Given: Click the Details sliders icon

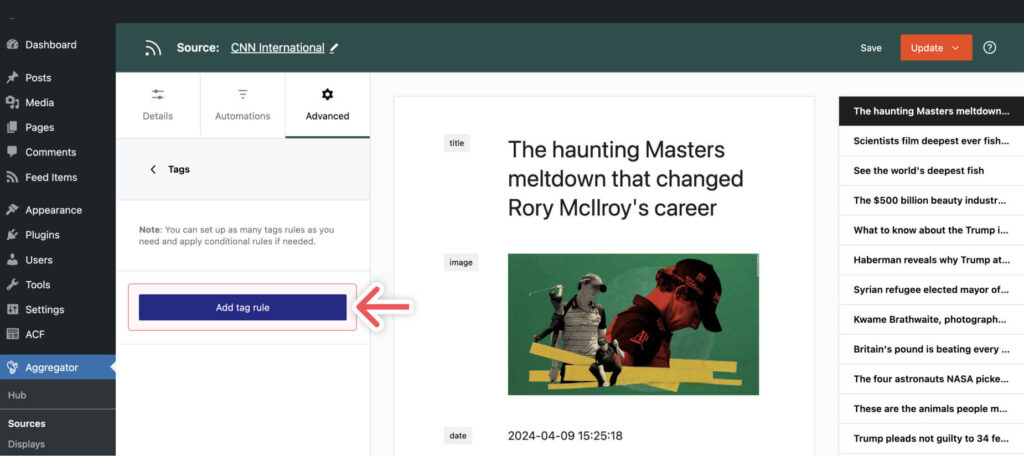Looking at the screenshot, I should (x=157, y=95).
